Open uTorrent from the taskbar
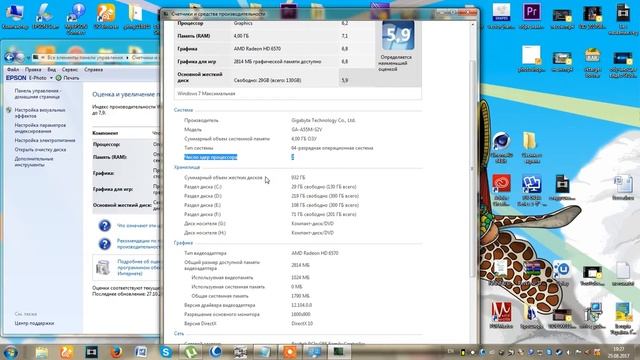Viewport: 640px width, 360px height. click(x=191, y=351)
